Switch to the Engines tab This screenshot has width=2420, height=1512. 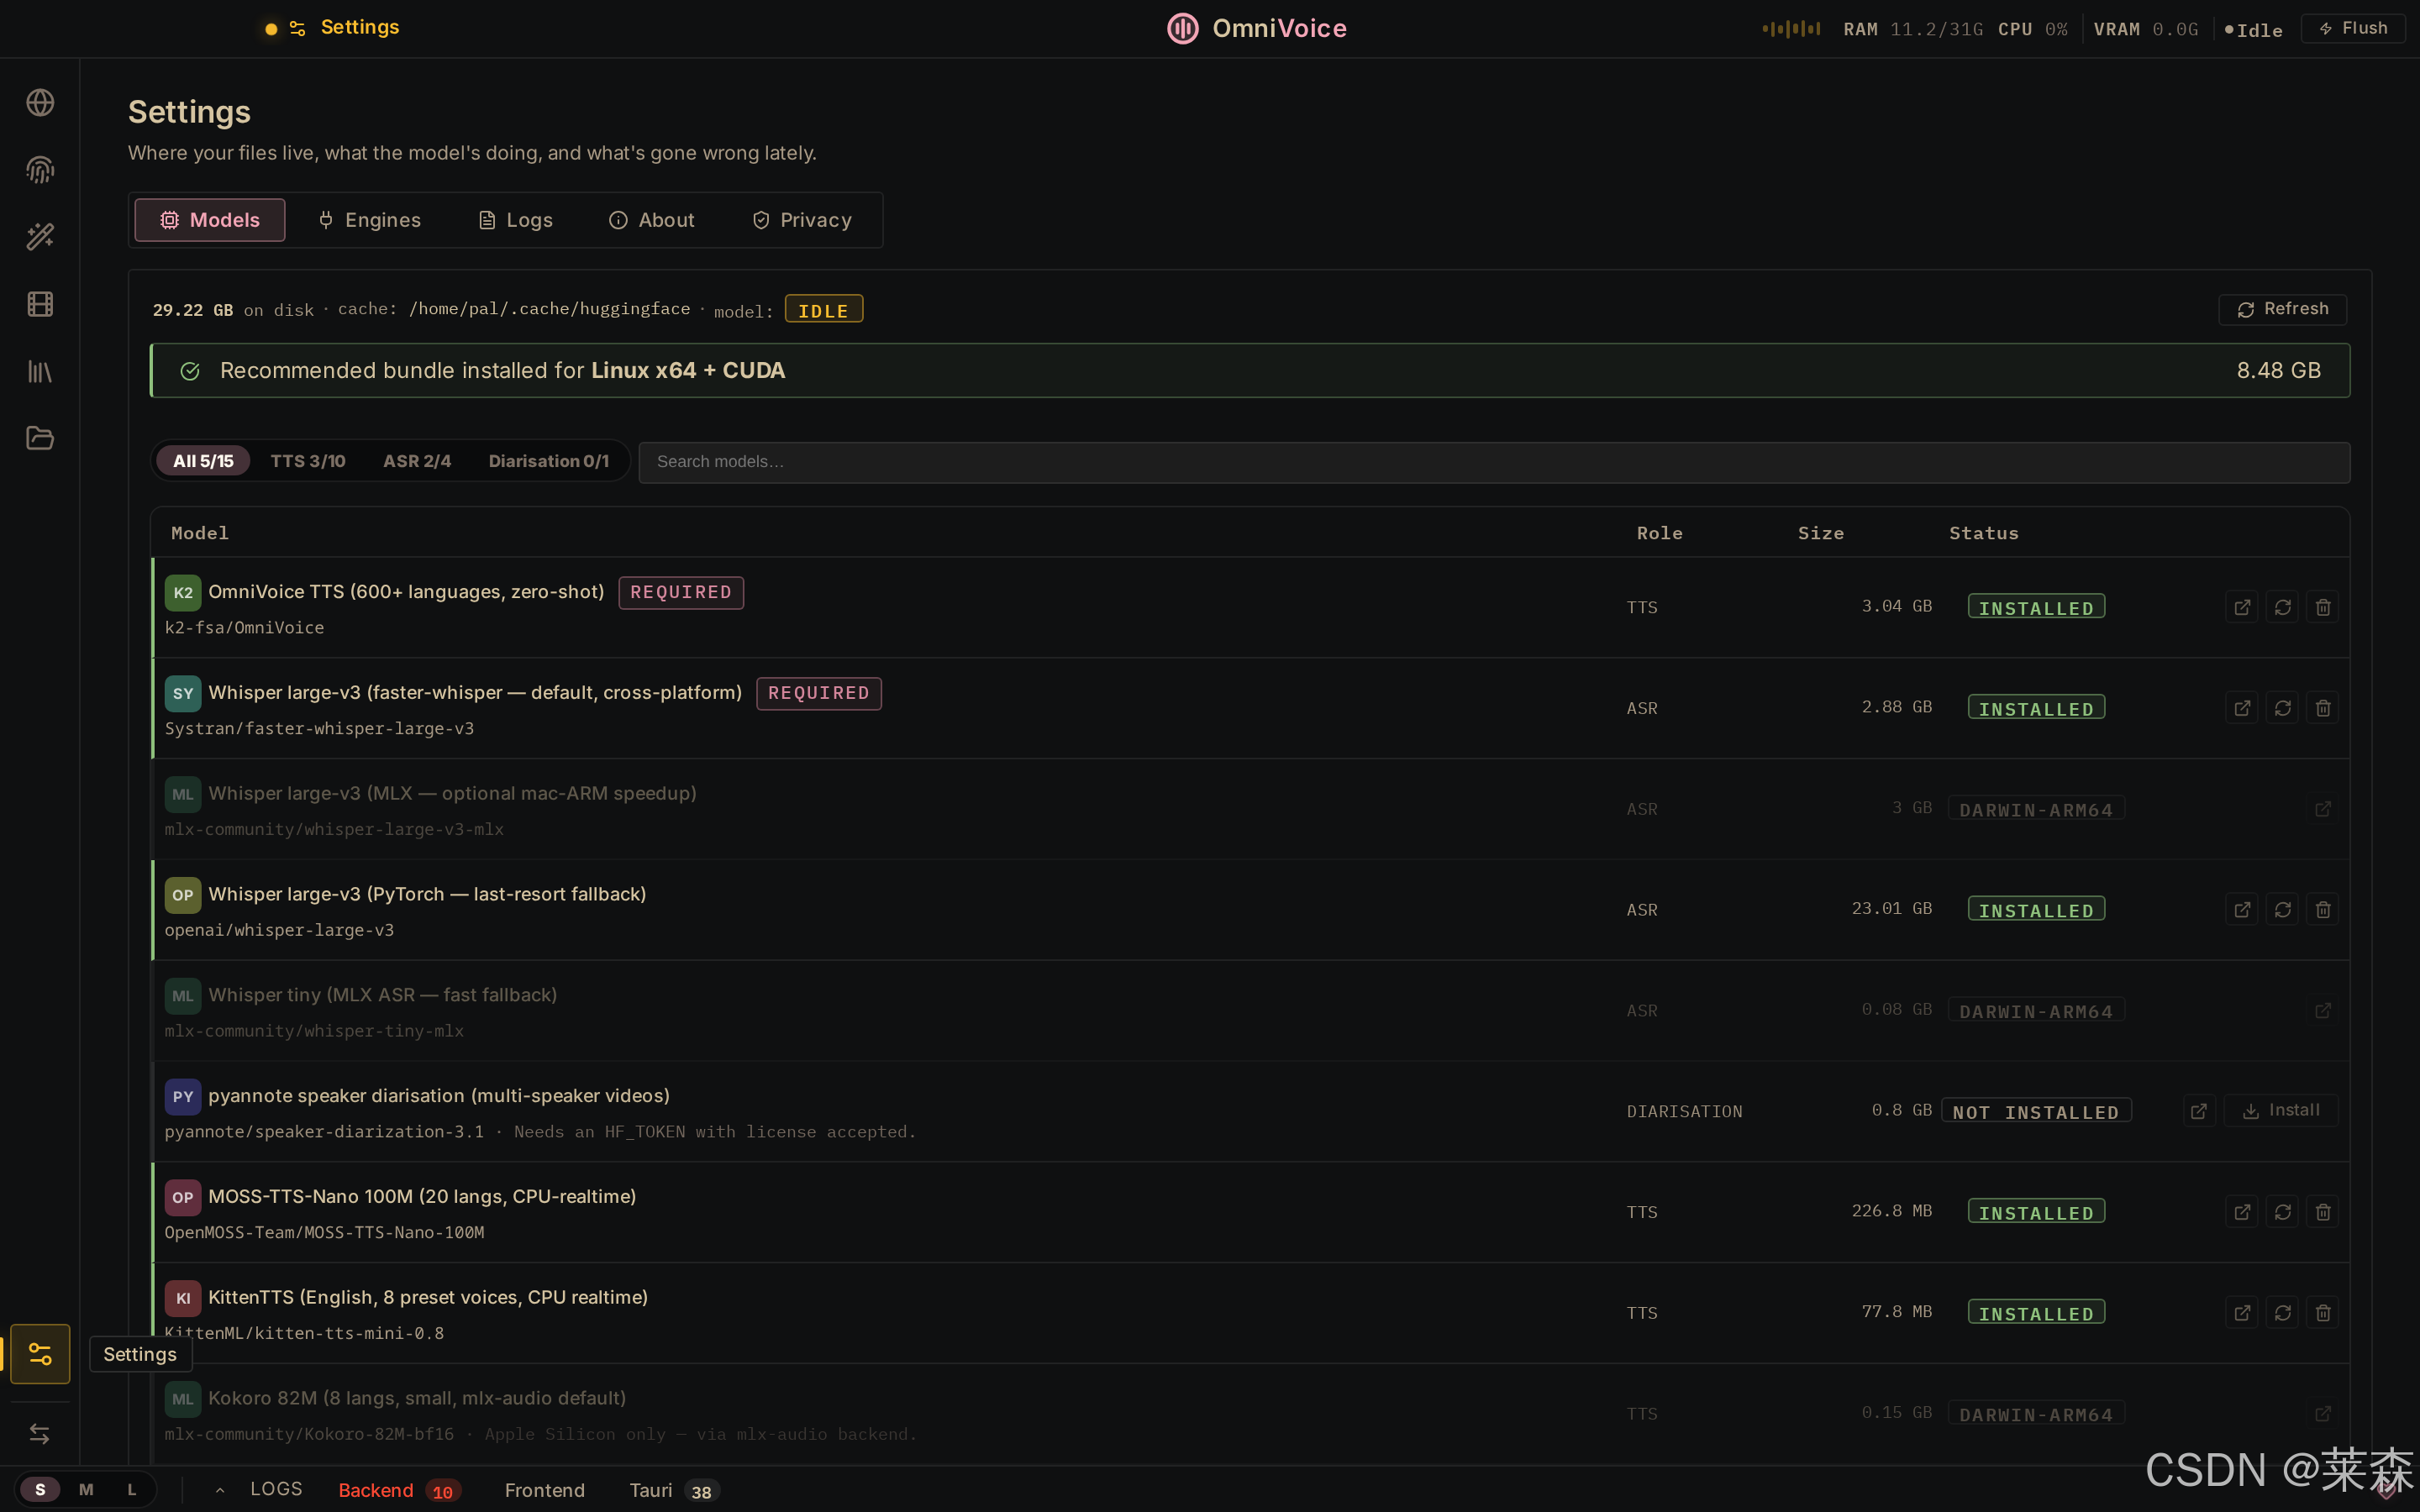coord(369,220)
